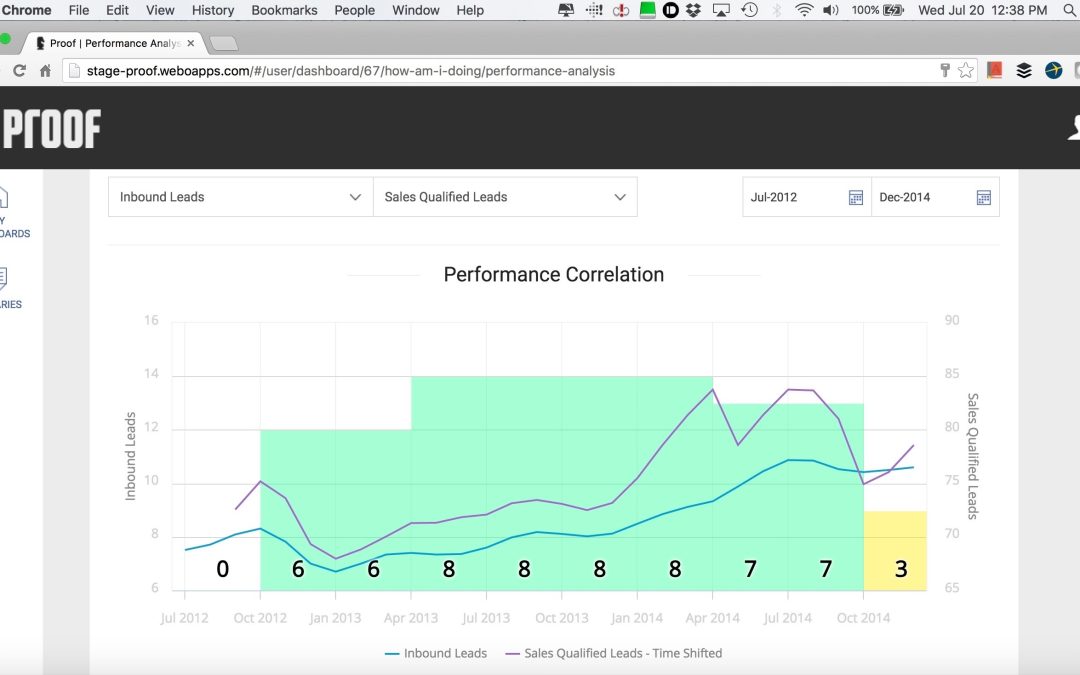The image size is (1080, 675).
Task: Click the date and time in menu bar
Action: point(982,10)
